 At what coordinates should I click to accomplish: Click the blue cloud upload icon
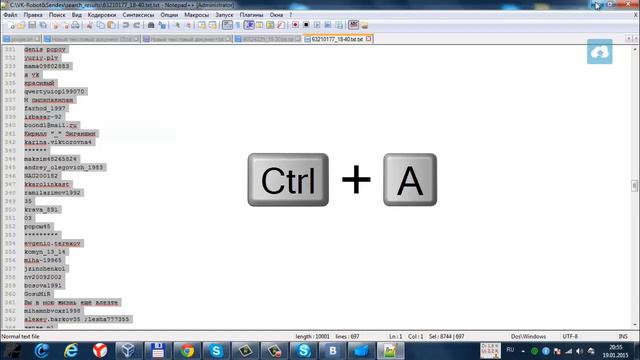[x=600, y=51]
